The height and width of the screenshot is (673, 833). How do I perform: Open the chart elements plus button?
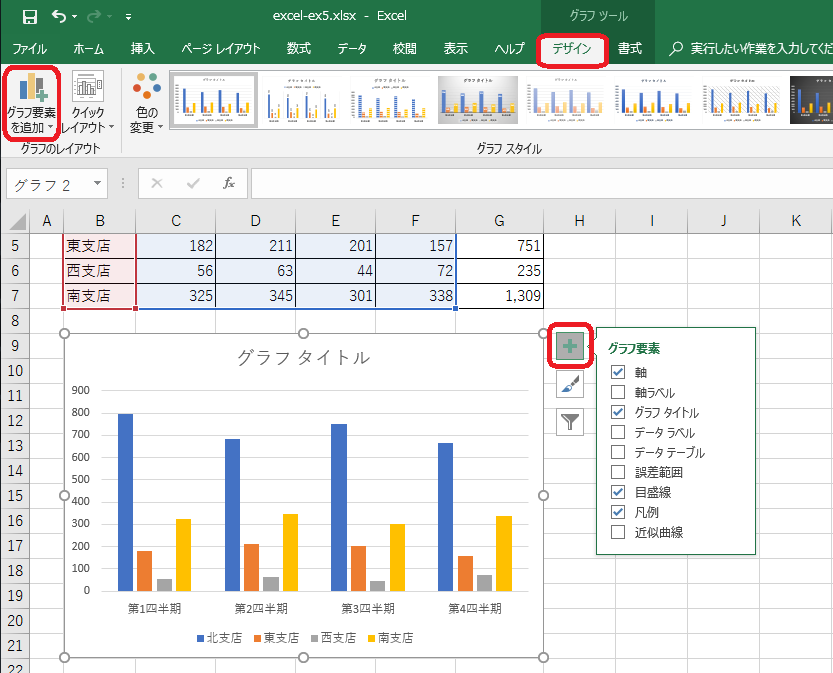570,346
